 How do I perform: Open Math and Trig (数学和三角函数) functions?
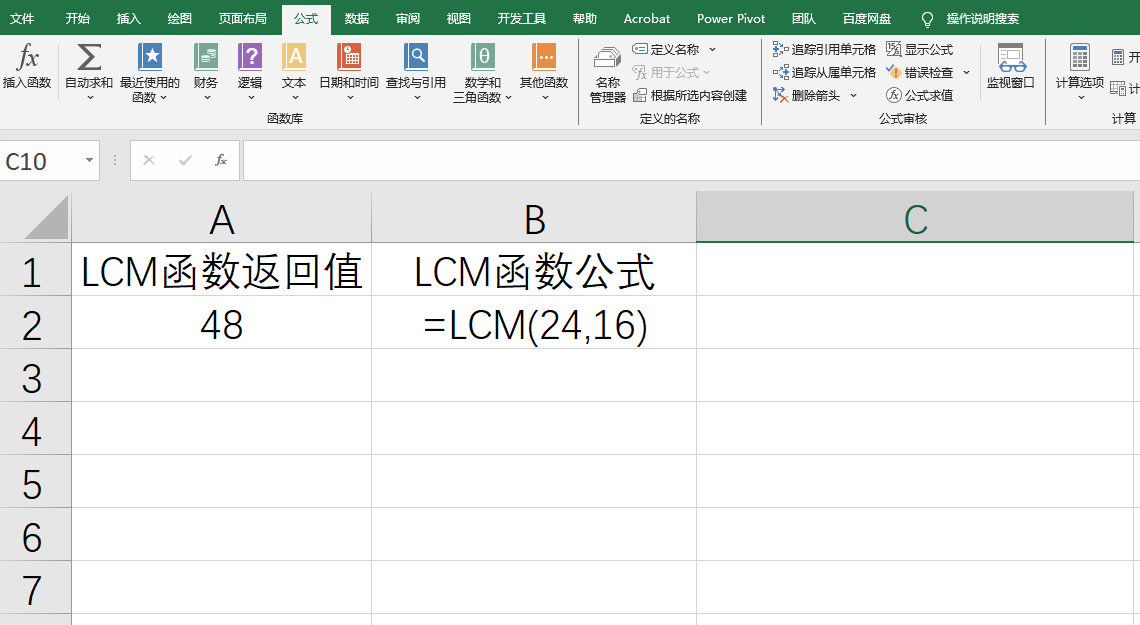tap(483, 73)
